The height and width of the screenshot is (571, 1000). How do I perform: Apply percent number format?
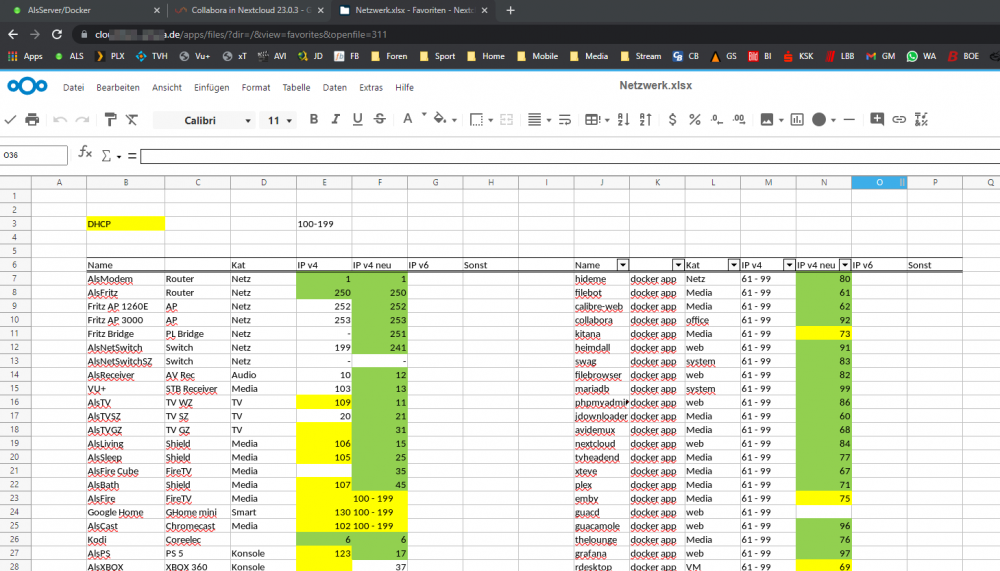[695, 119]
